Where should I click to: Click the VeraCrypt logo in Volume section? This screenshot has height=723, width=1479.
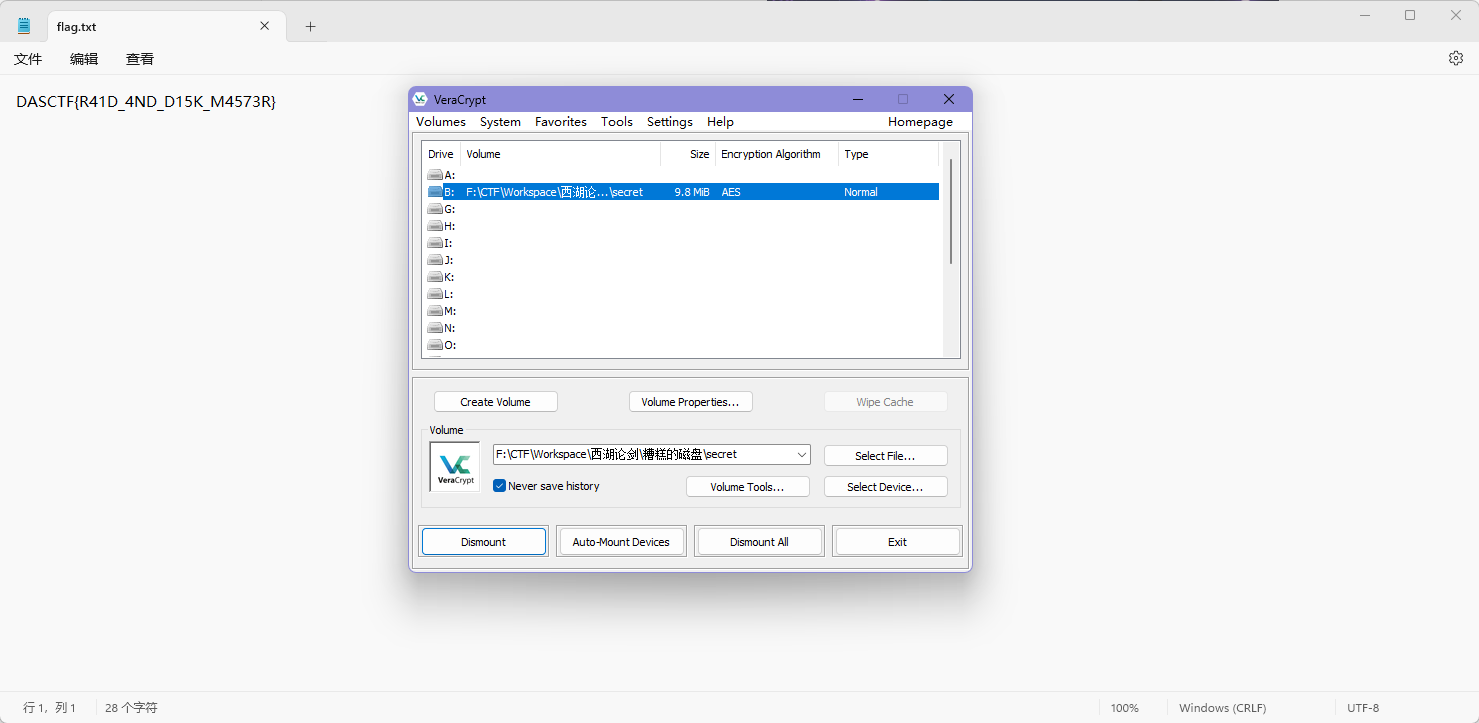tap(455, 467)
